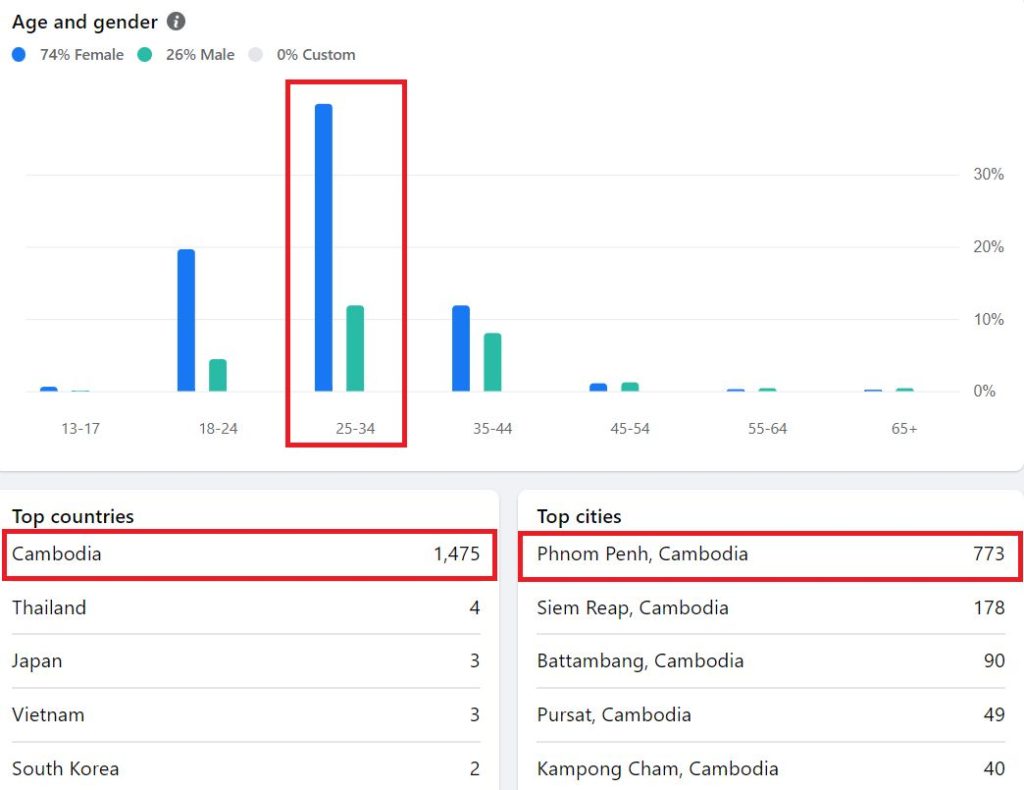The height and width of the screenshot is (790, 1024).
Task: Click Phnom Penh's value '773'
Action: pos(989,554)
